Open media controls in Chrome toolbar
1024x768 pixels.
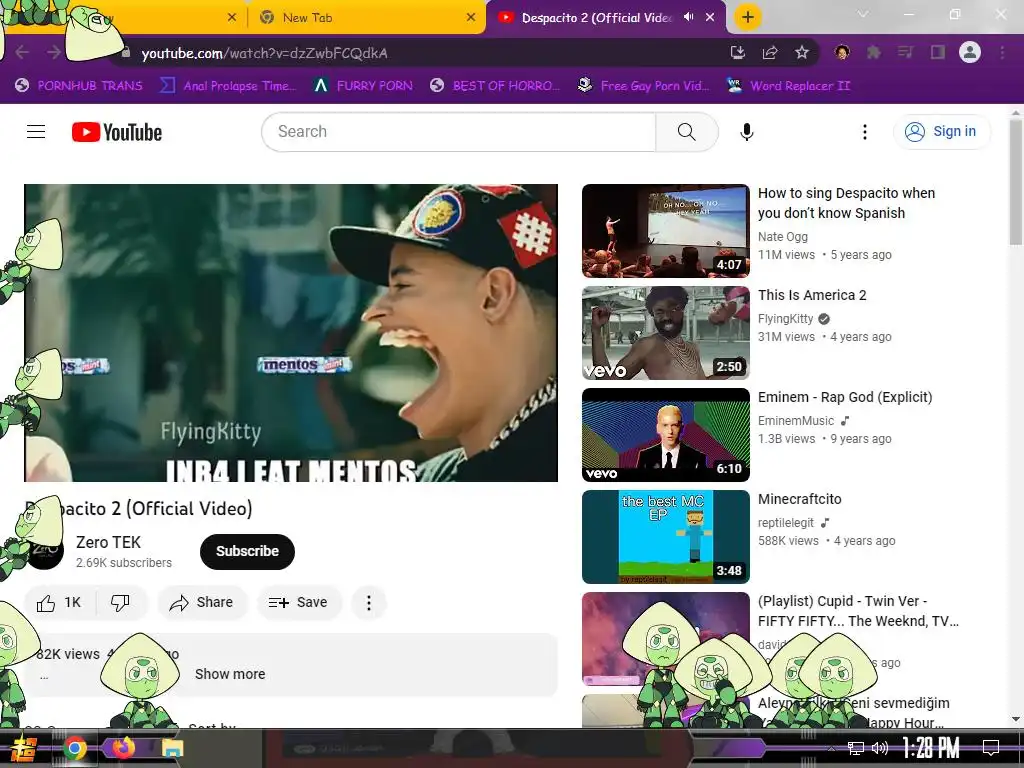point(906,53)
